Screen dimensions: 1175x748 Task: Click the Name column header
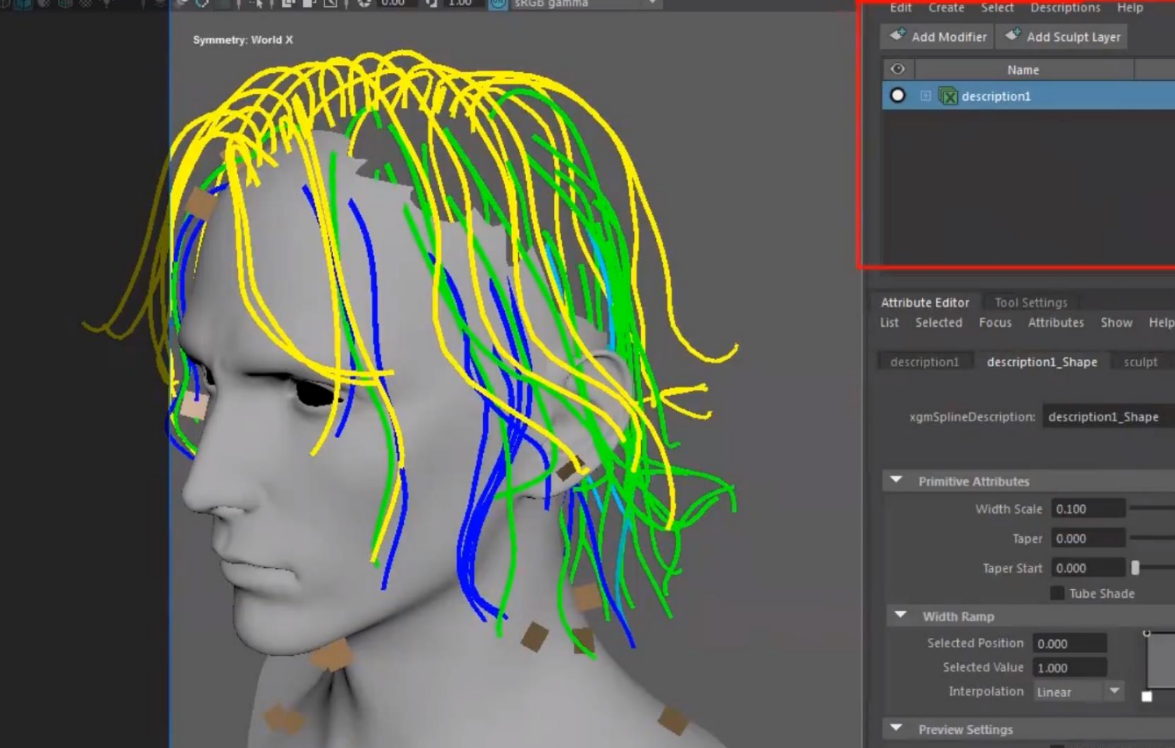(x=1023, y=70)
